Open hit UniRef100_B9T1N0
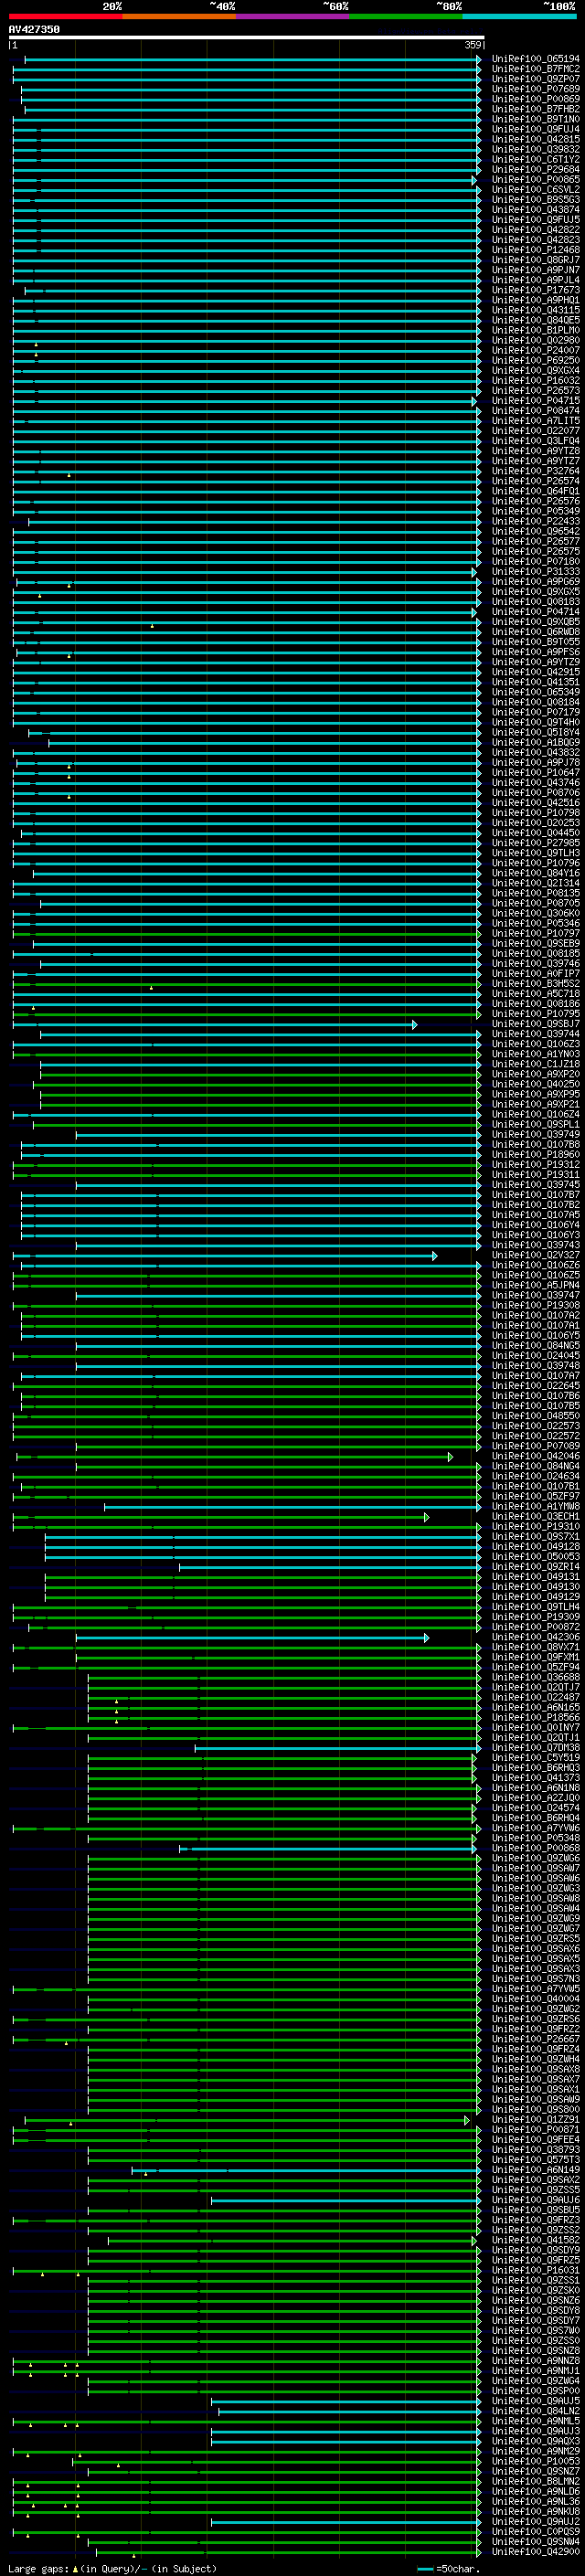 click(535, 119)
